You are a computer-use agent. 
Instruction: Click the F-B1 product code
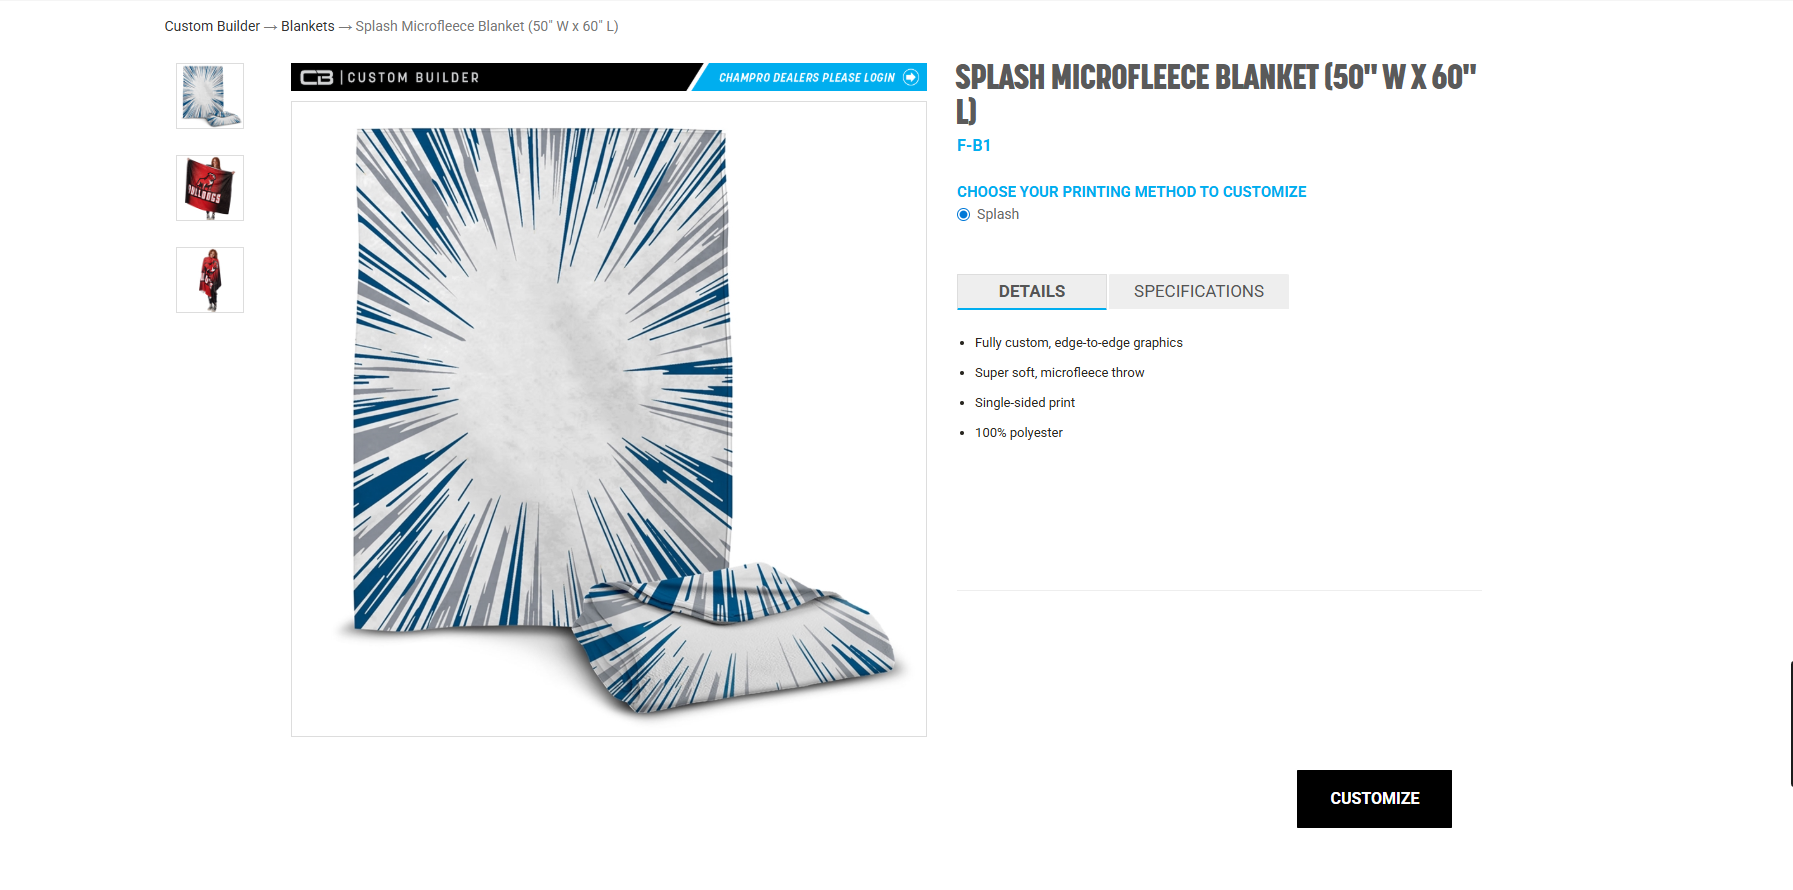pos(974,145)
